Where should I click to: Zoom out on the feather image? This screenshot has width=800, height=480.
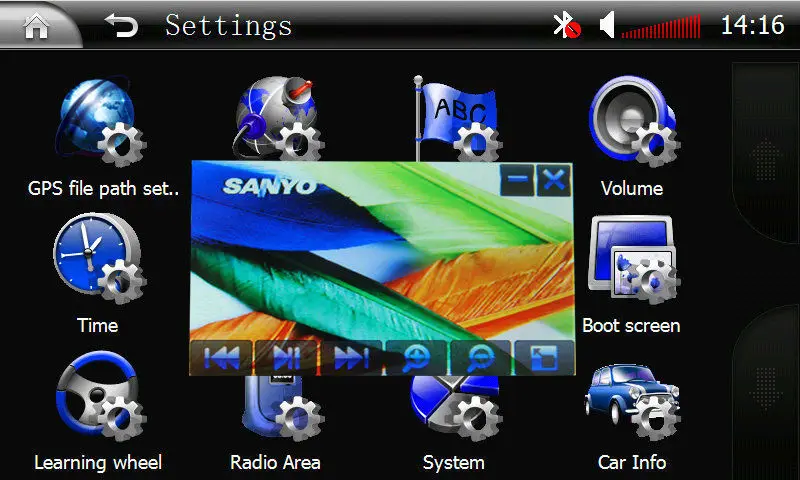481,358
